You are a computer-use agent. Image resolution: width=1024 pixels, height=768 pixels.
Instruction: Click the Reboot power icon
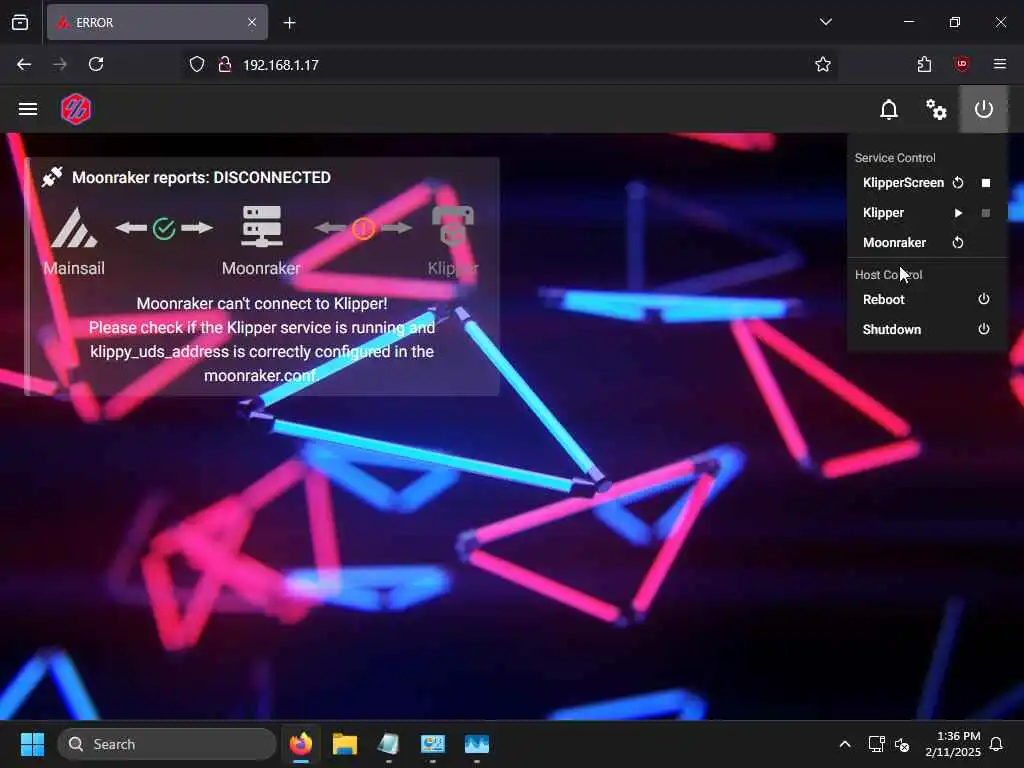[984, 299]
